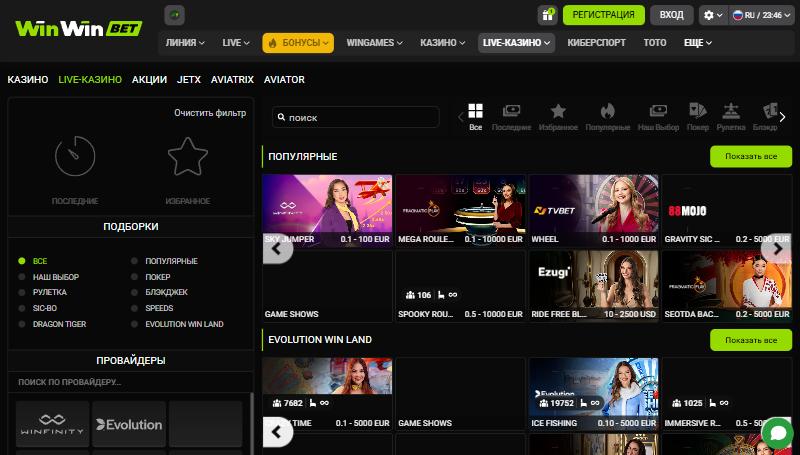Select the 'Покер' collection radio
This screenshot has width=800, height=455.
pos(134,276)
